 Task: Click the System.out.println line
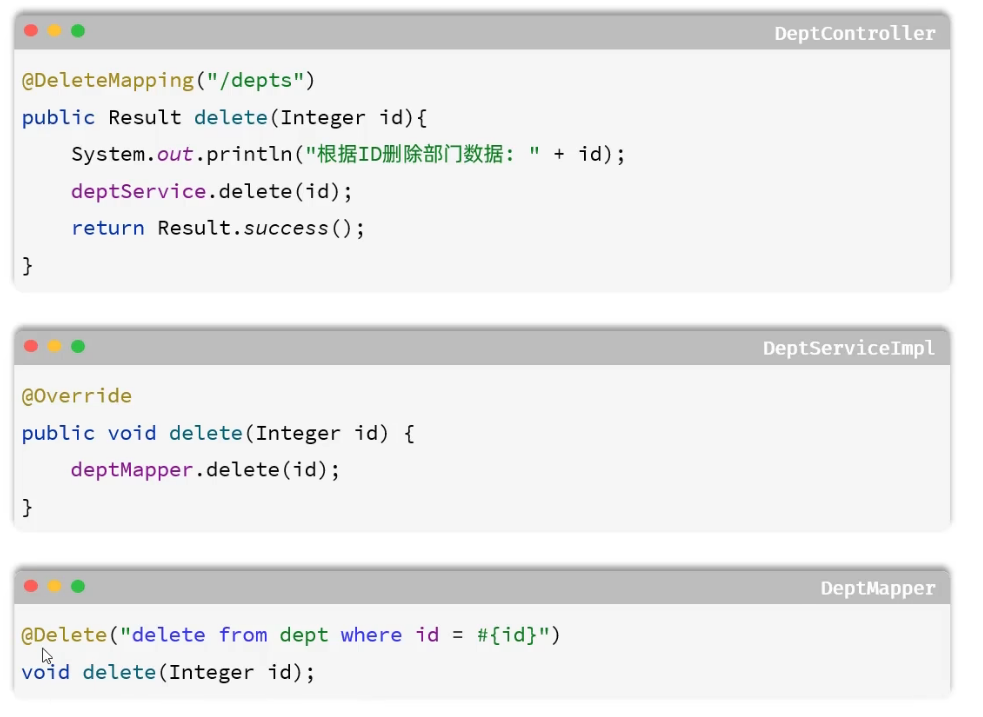(348, 154)
